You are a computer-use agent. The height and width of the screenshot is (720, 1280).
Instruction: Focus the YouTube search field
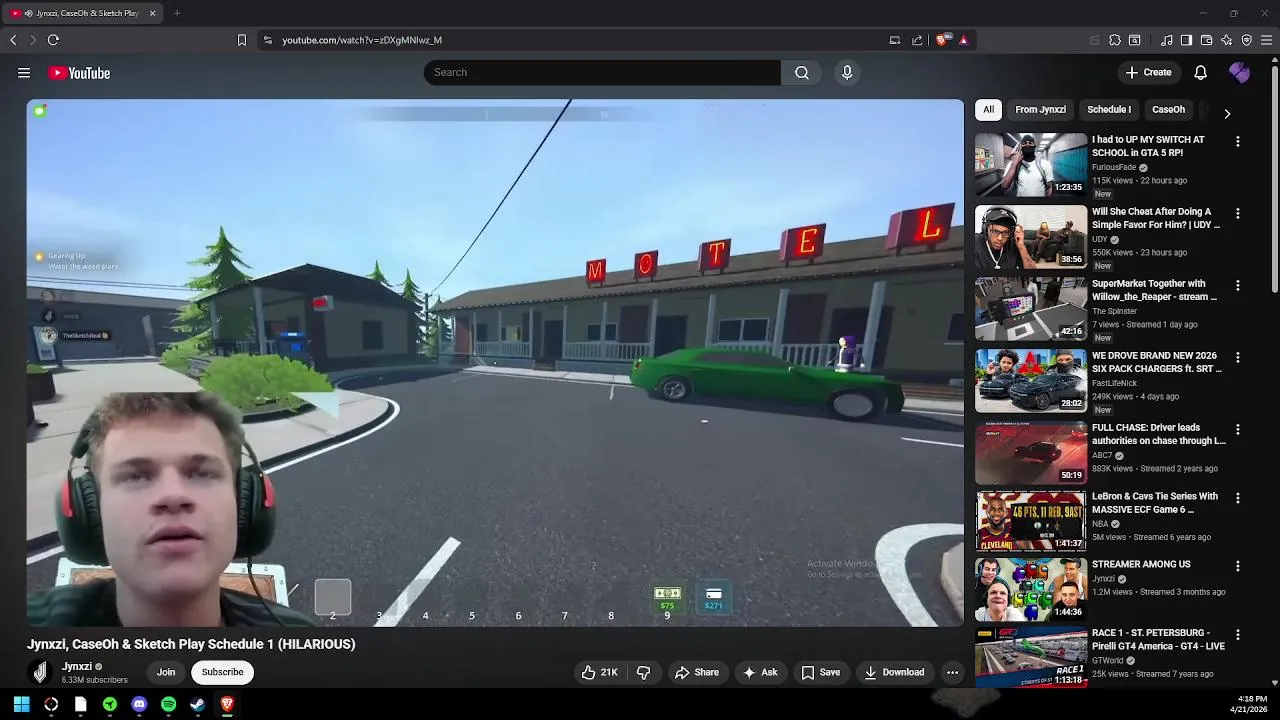click(x=602, y=72)
